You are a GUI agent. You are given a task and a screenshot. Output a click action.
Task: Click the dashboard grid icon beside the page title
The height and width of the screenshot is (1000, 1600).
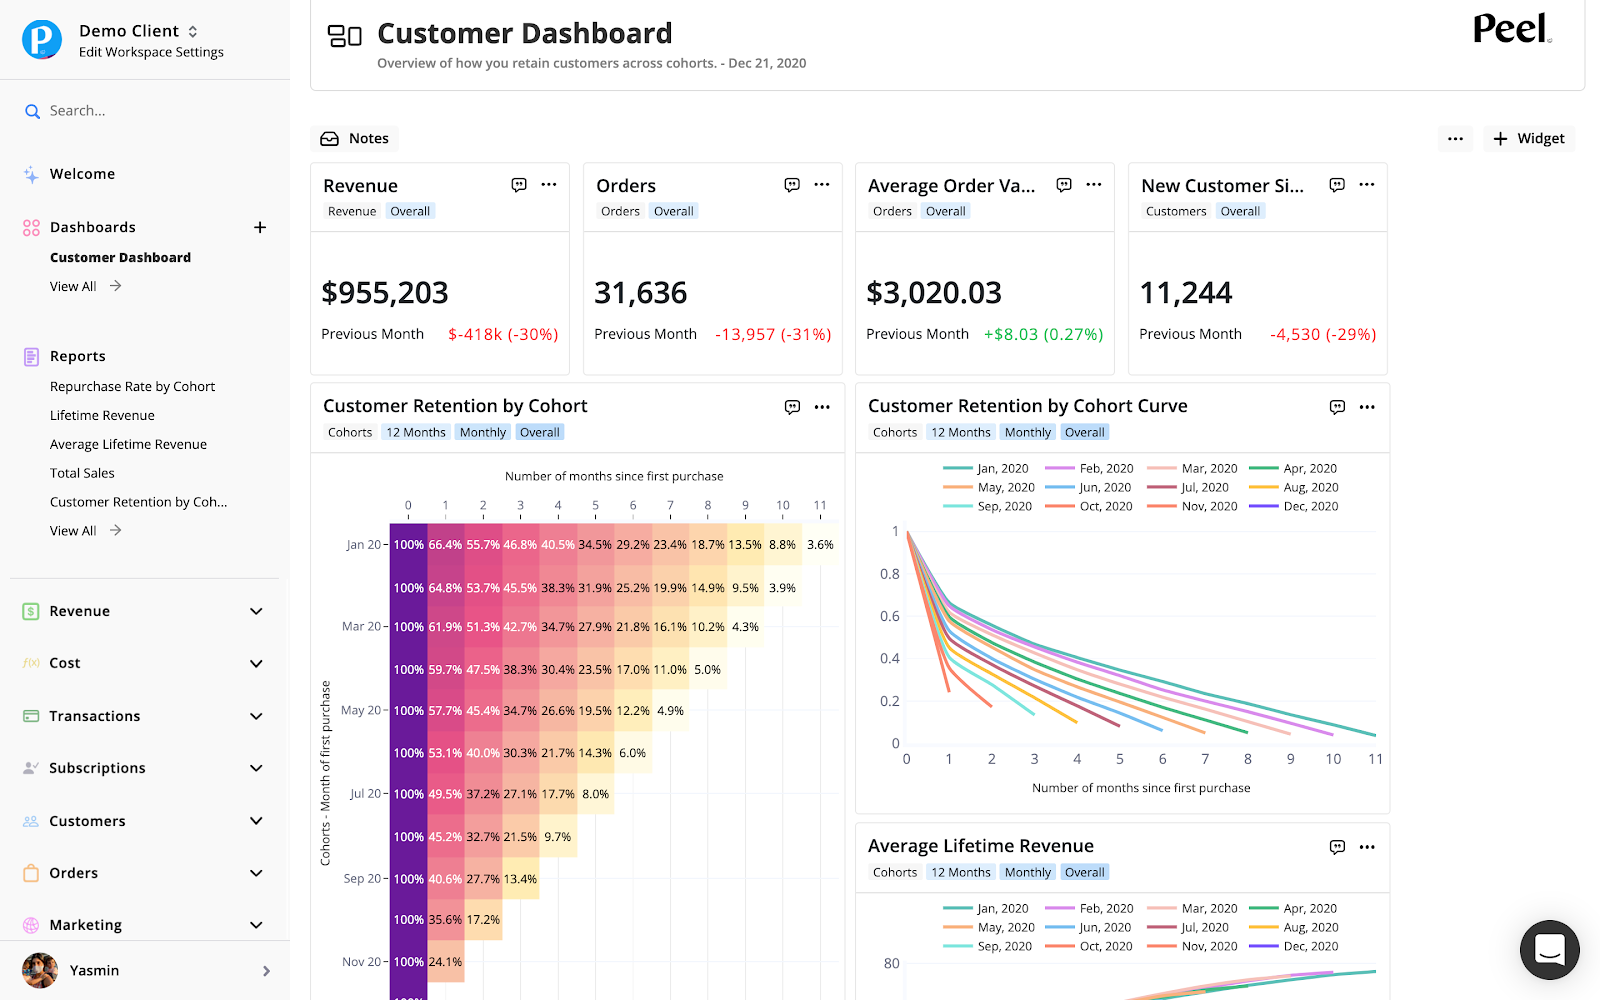click(344, 33)
